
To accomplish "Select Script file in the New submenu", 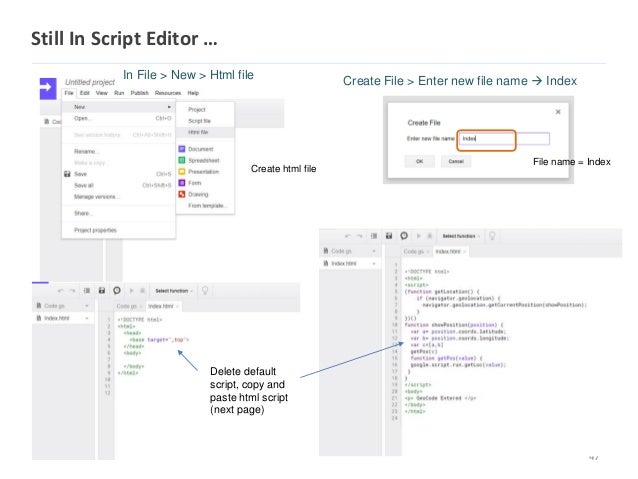I will pos(205,121).
